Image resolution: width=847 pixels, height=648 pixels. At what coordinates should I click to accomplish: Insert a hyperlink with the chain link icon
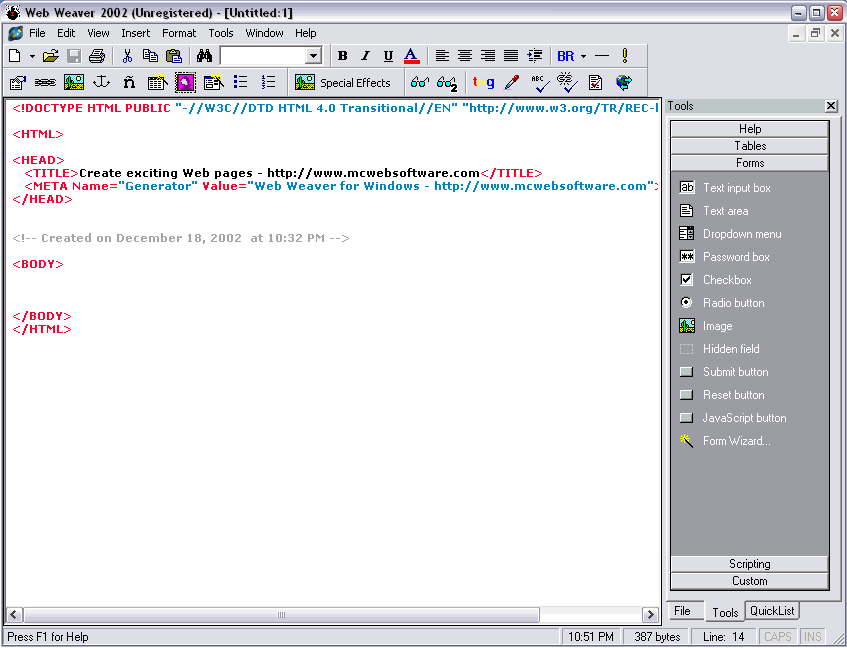point(45,83)
